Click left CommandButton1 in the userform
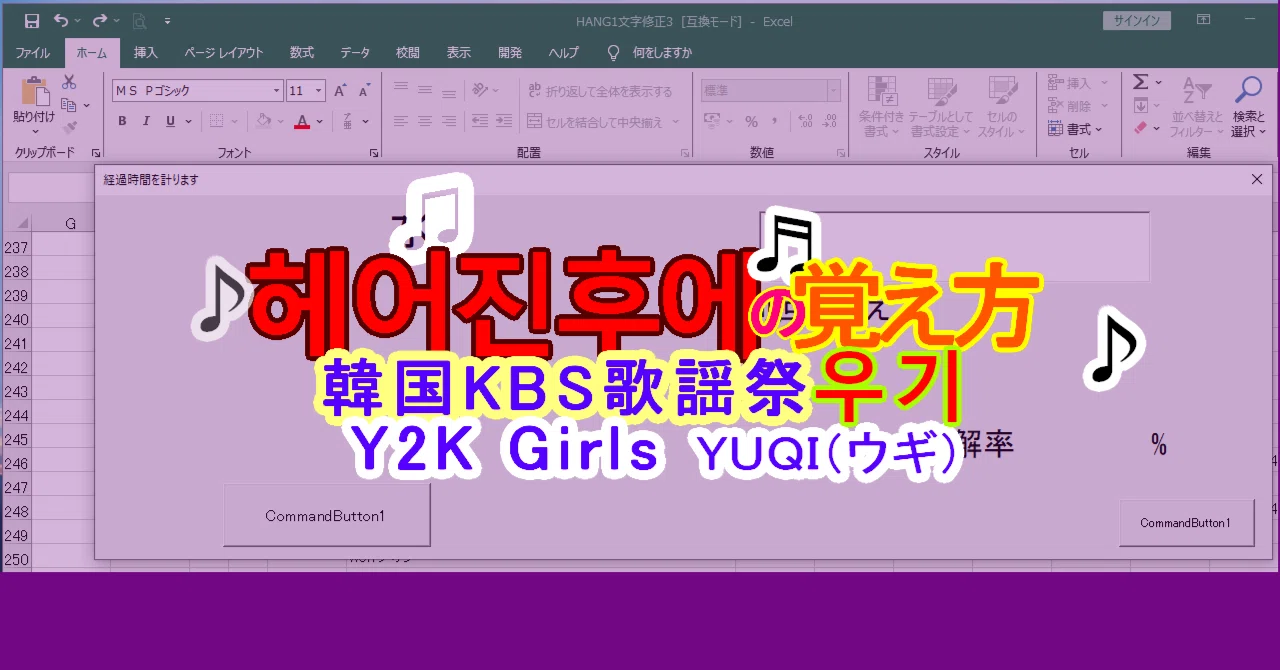 [x=326, y=516]
